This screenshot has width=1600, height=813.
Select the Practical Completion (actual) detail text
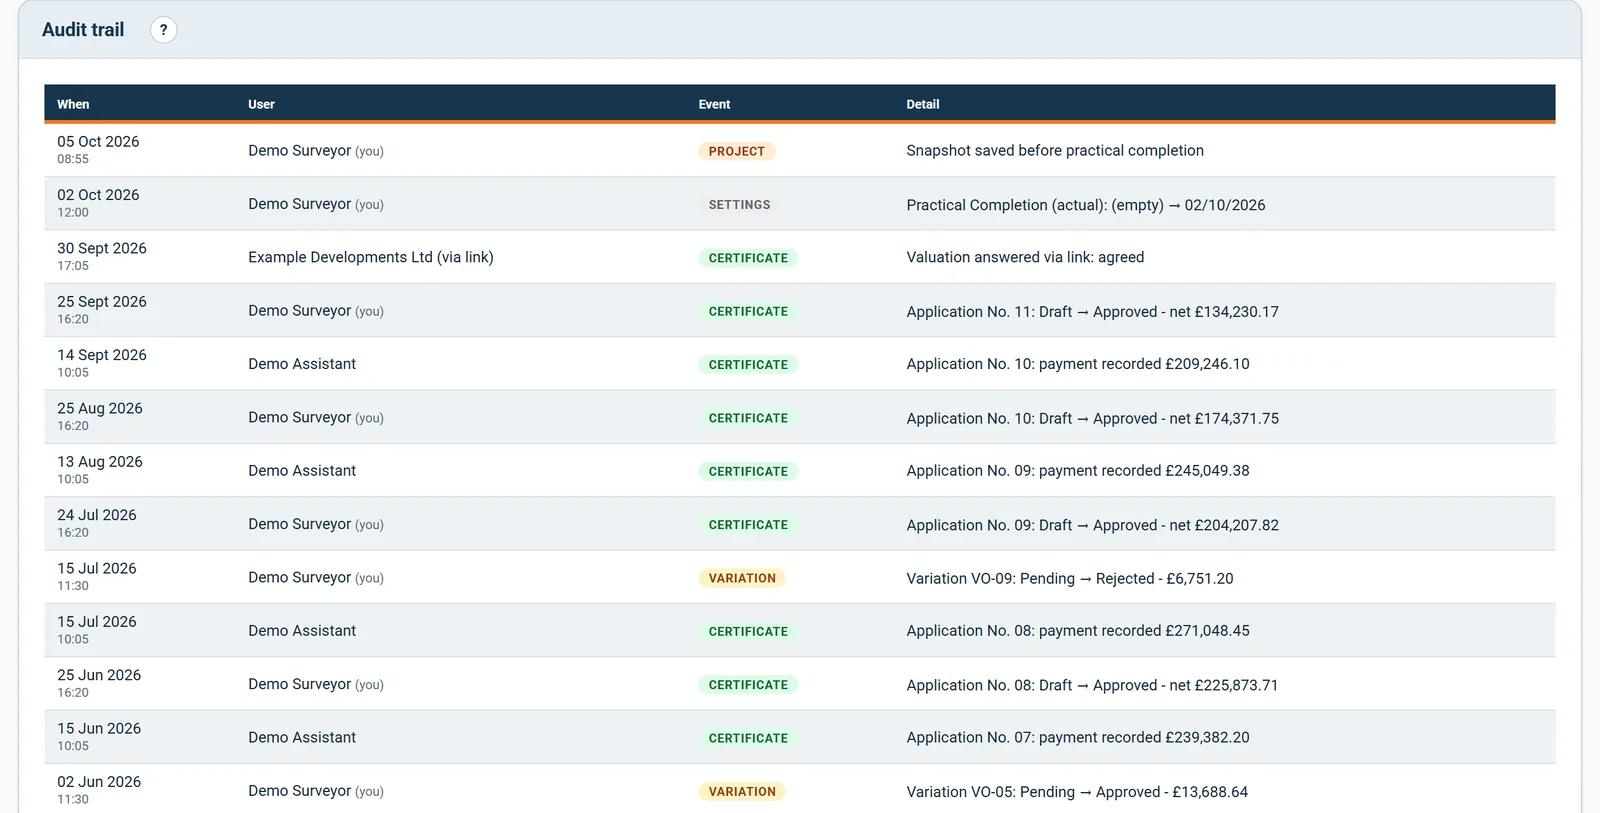(x=1086, y=205)
